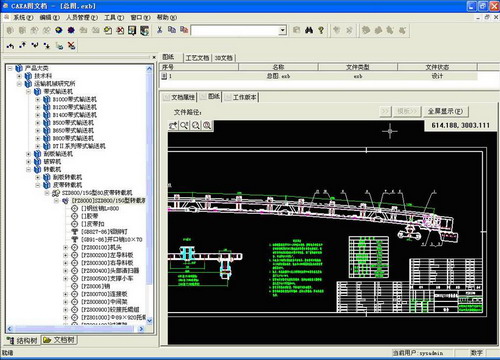The height and width of the screenshot is (360, 500).
Task: Click the blue sphere icon in main toolbar
Action: point(59,30)
